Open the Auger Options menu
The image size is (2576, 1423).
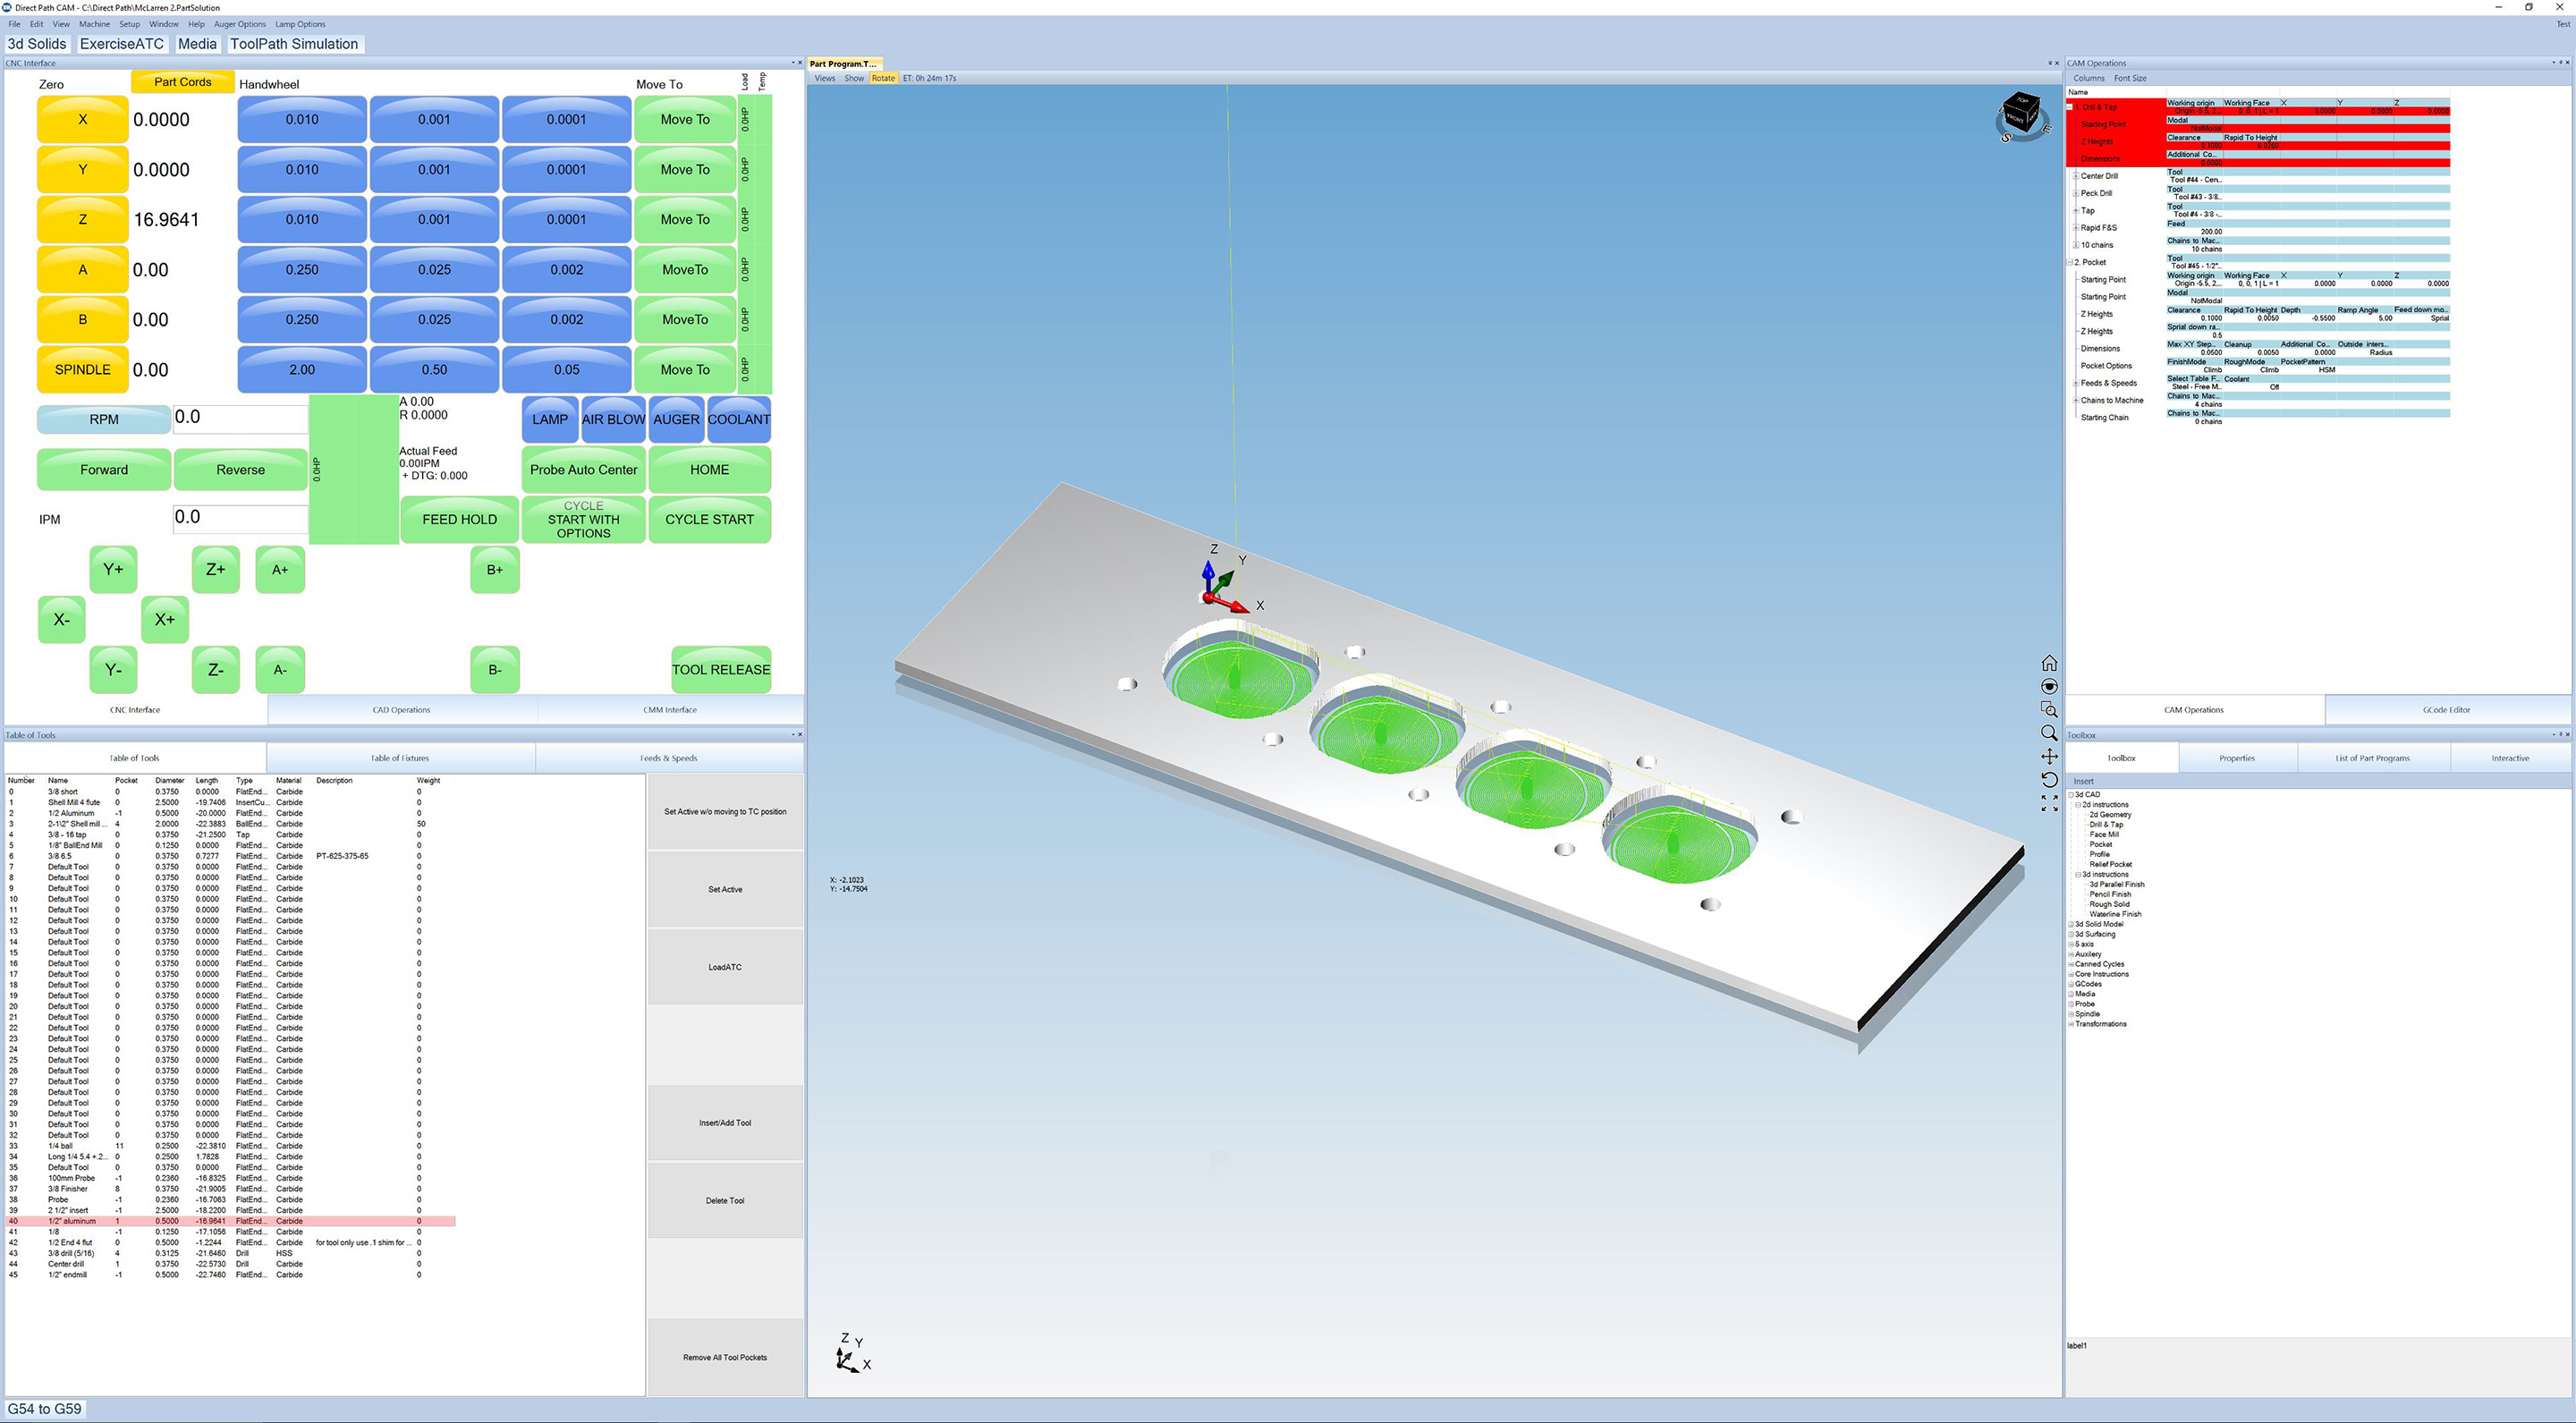click(x=240, y=24)
